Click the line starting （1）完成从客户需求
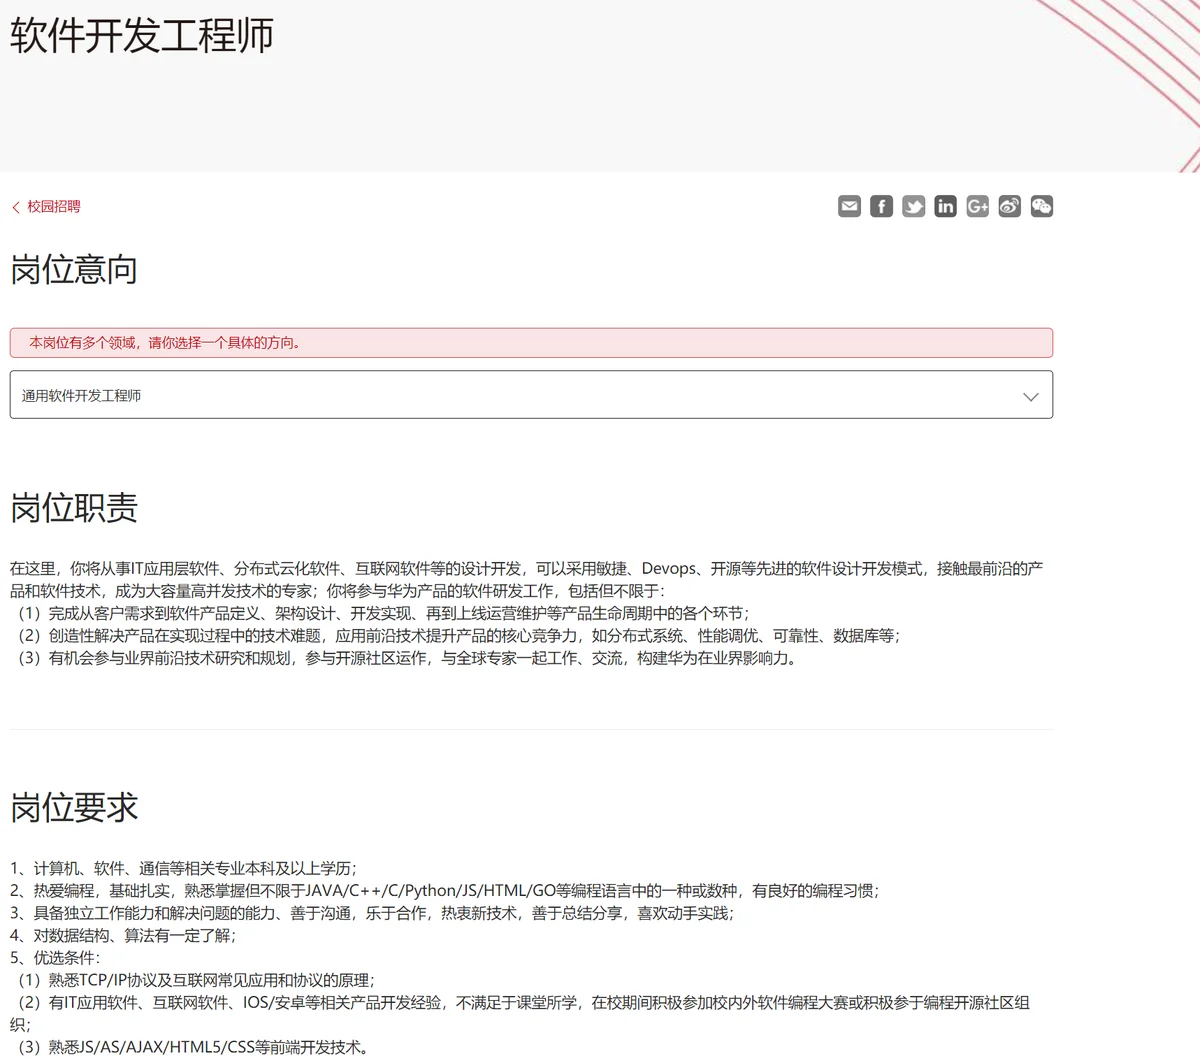 click(380, 613)
